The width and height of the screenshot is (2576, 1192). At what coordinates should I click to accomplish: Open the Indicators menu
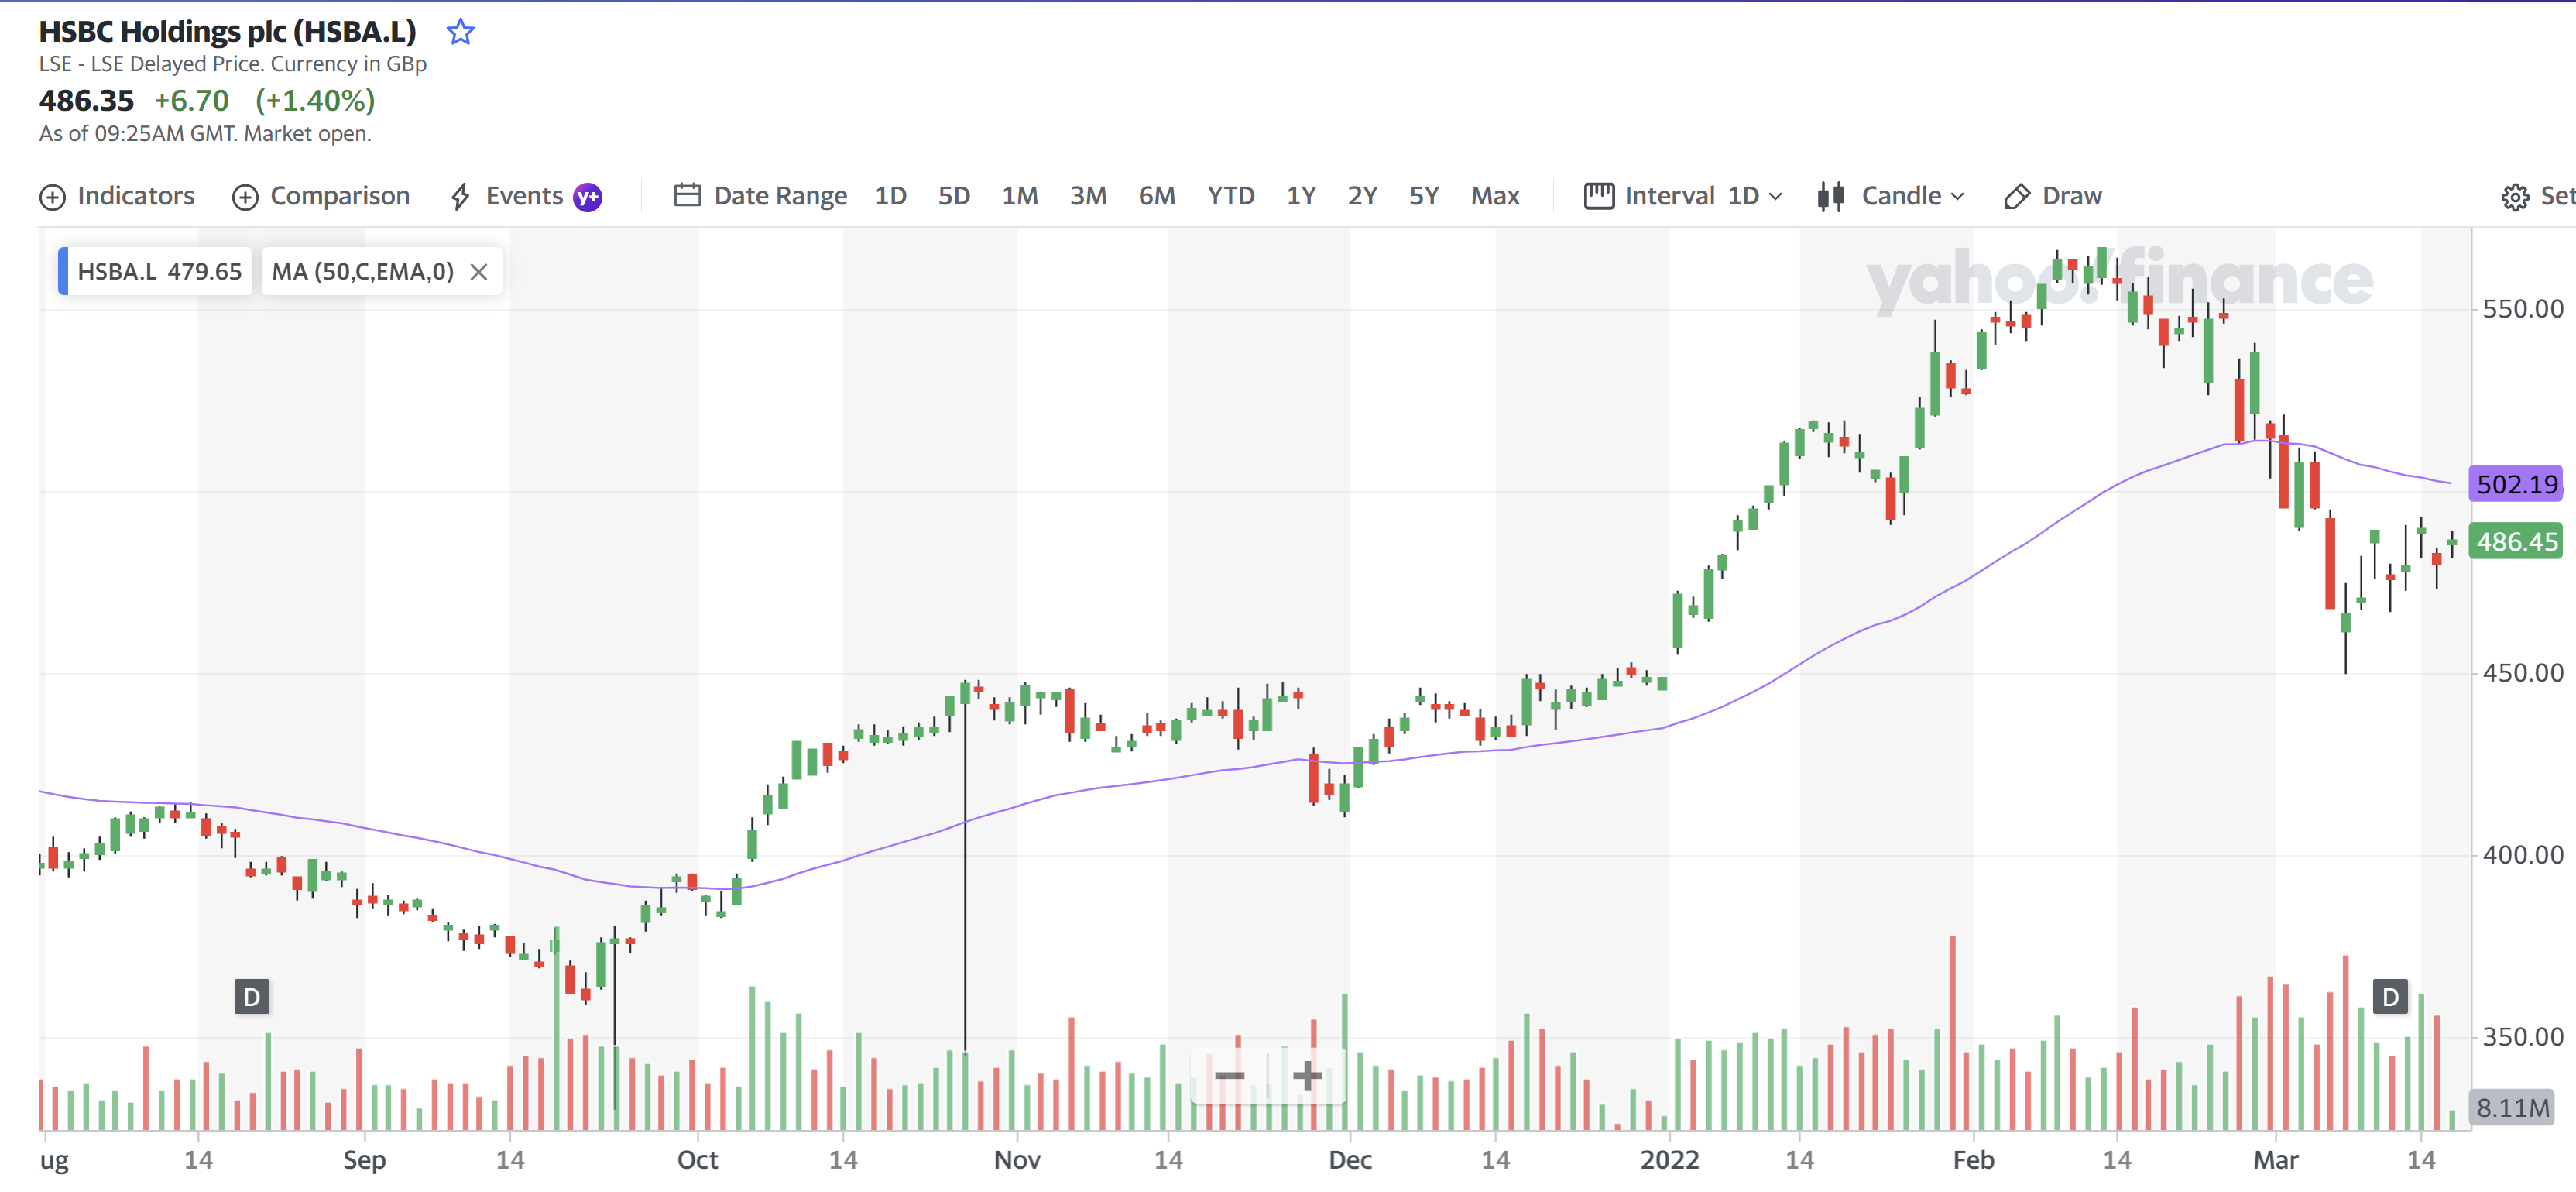[x=117, y=196]
